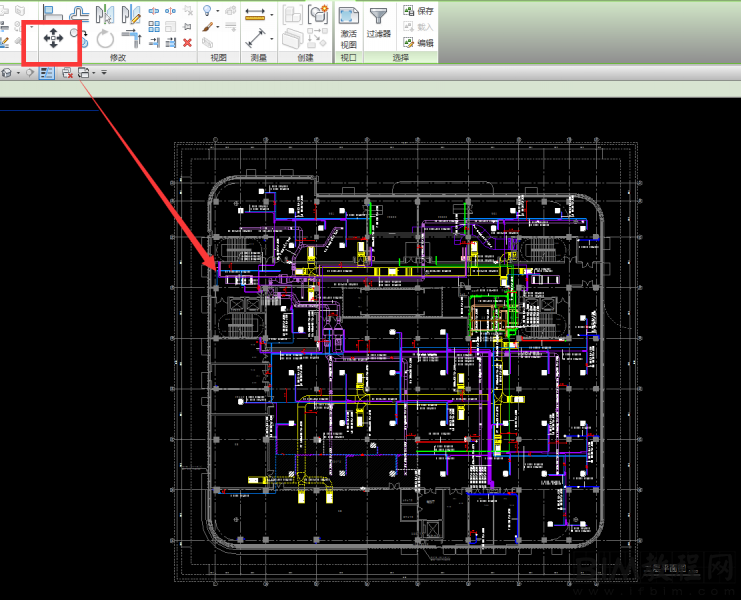
Task: Click the Create Parts icon
Action: pos(293,39)
